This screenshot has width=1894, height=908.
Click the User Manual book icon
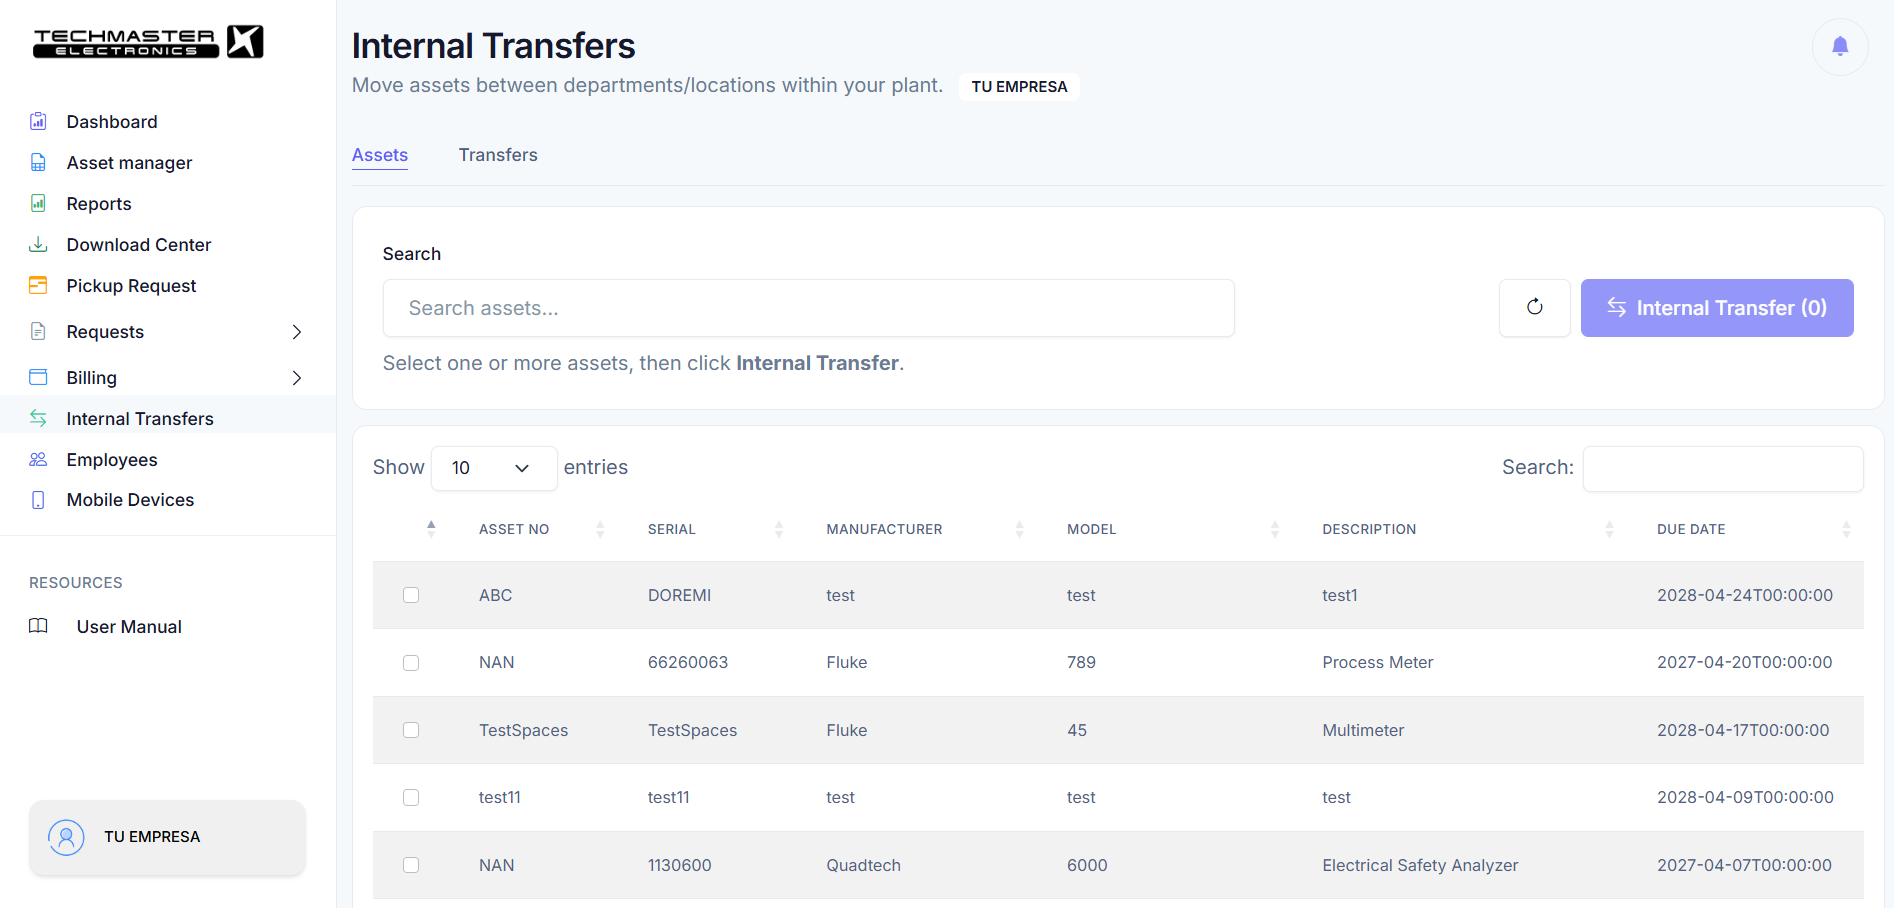click(38, 626)
